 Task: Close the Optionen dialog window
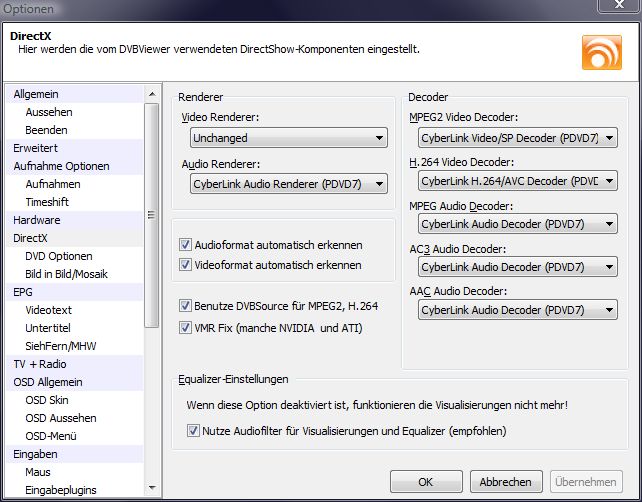click(618, 7)
